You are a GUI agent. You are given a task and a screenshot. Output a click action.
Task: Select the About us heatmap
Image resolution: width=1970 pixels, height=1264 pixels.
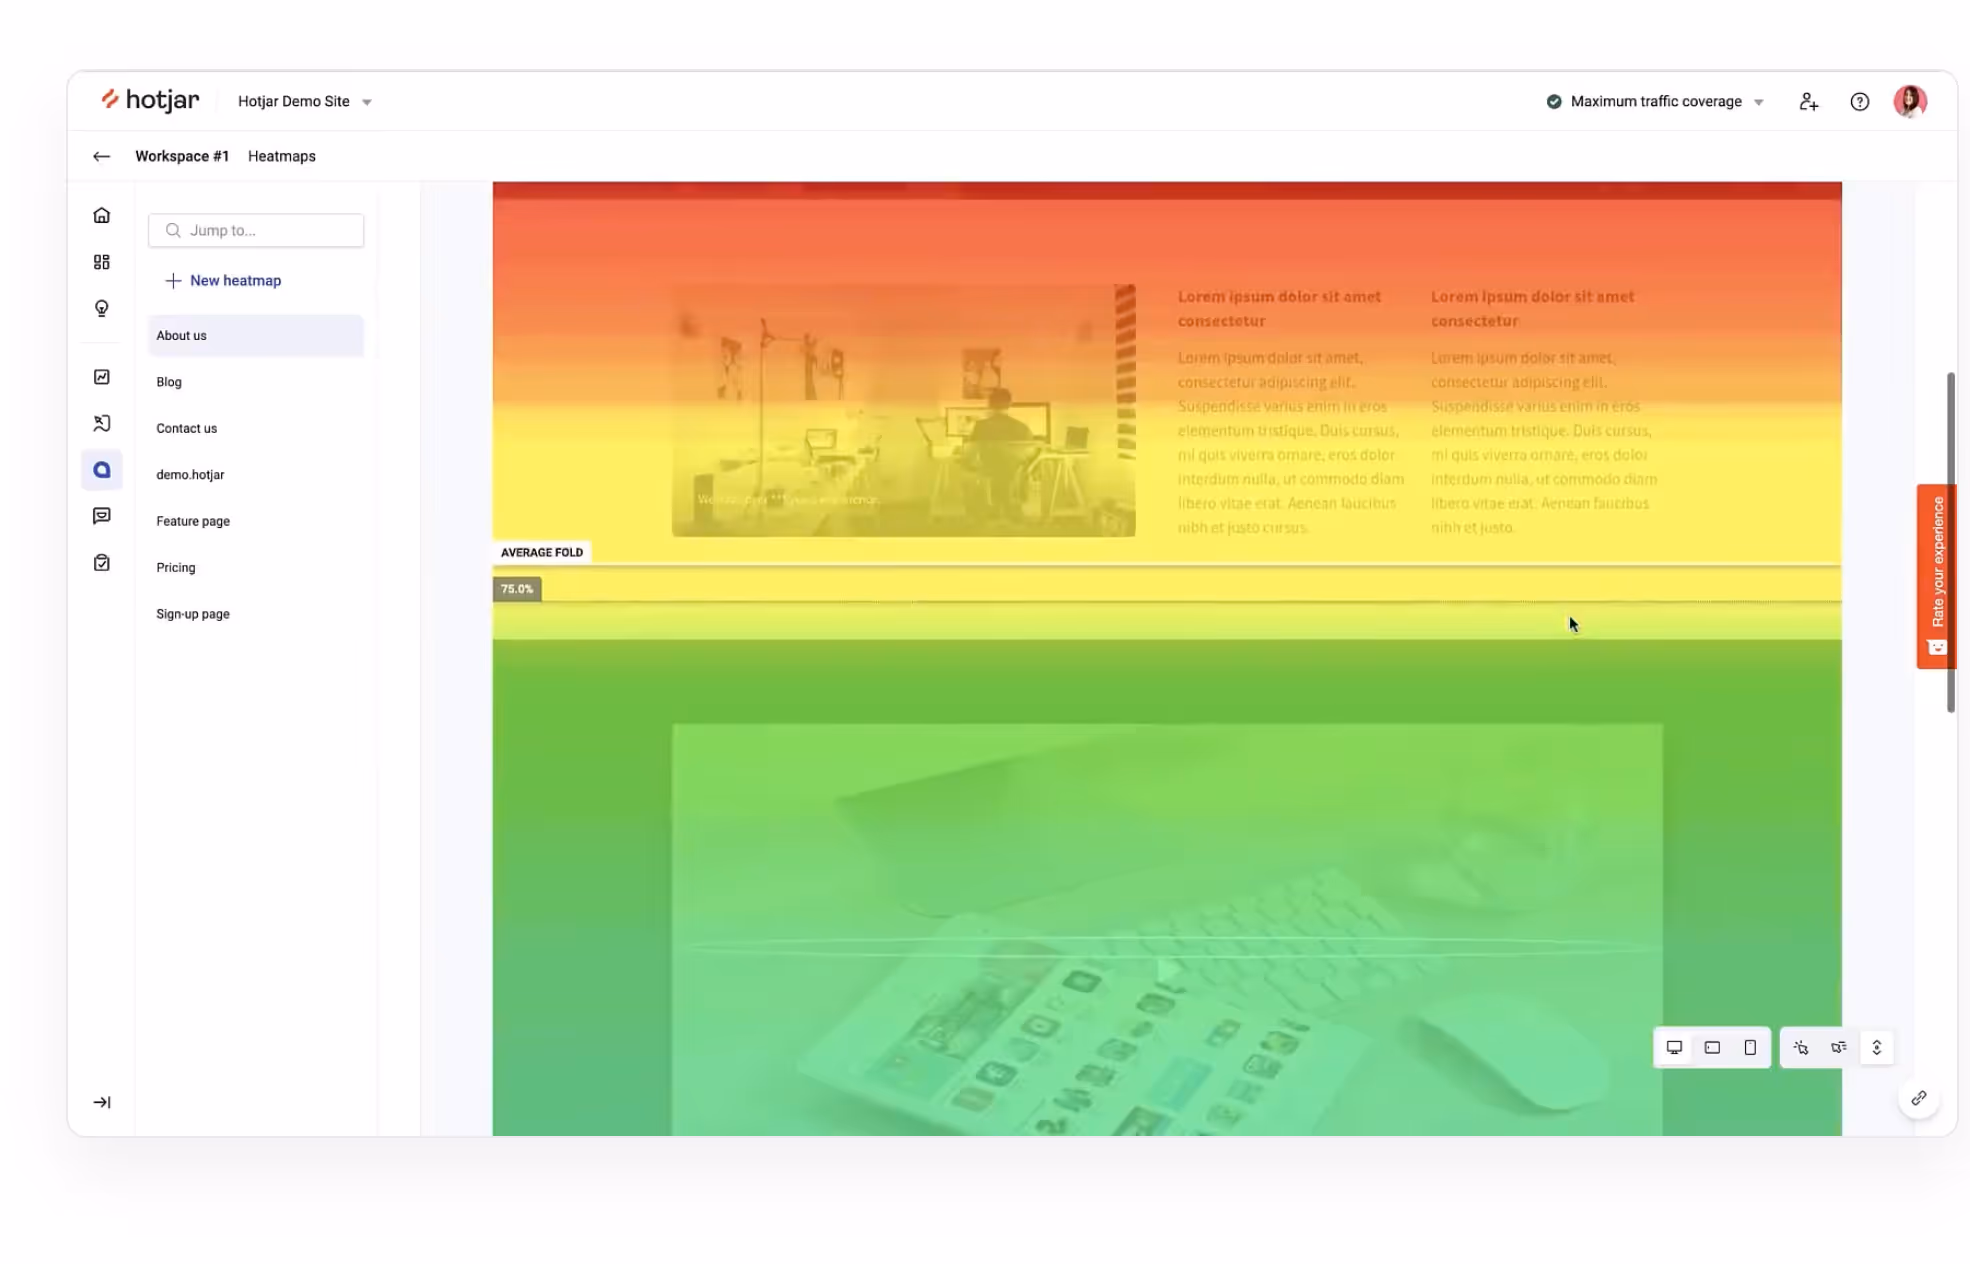coord(256,335)
